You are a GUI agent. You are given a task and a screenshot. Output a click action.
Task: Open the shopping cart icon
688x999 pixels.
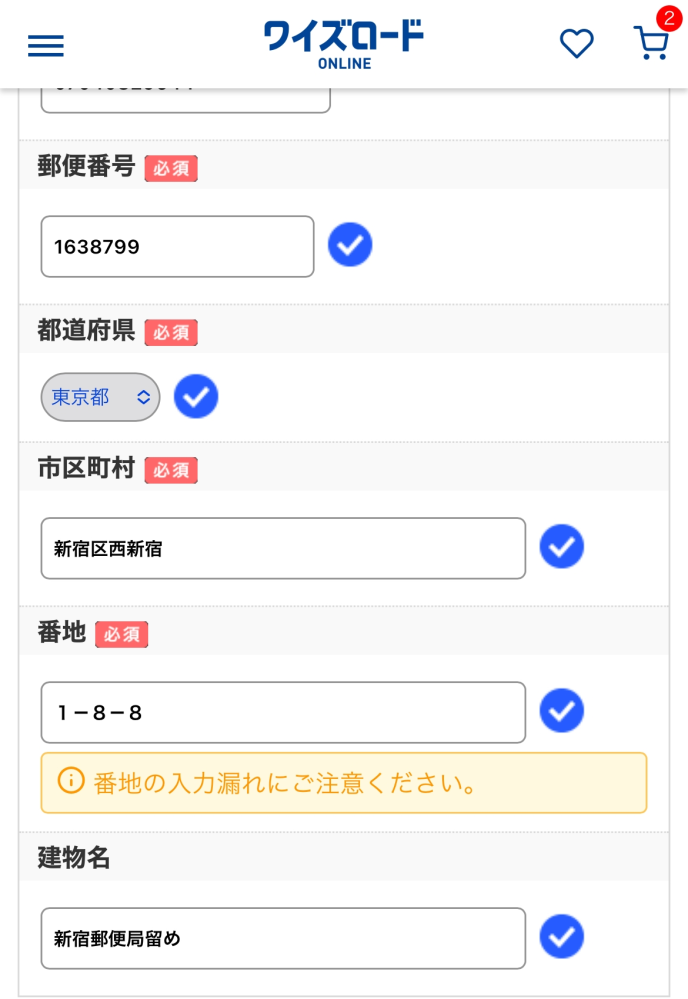coord(651,44)
